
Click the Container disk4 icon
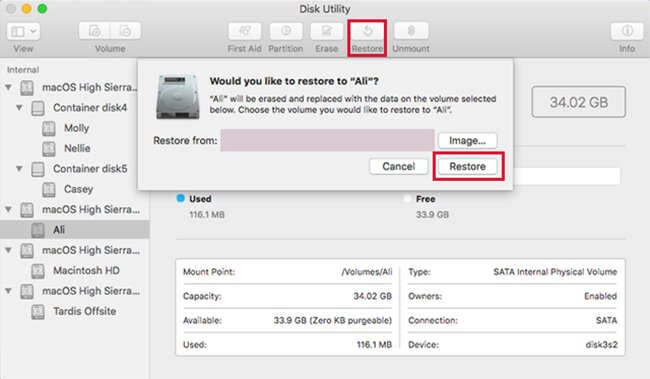tap(38, 108)
